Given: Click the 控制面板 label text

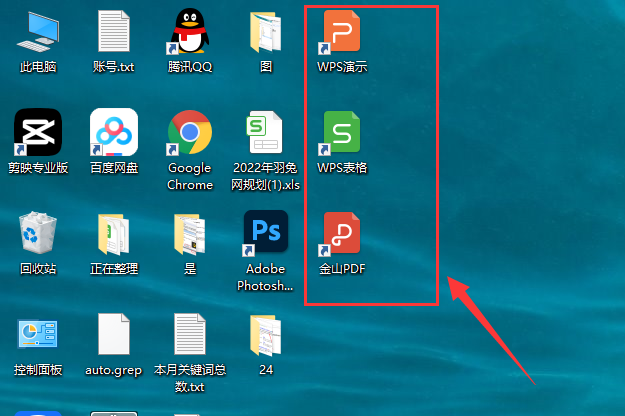Looking at the screenshot, I should coord(38,370).
